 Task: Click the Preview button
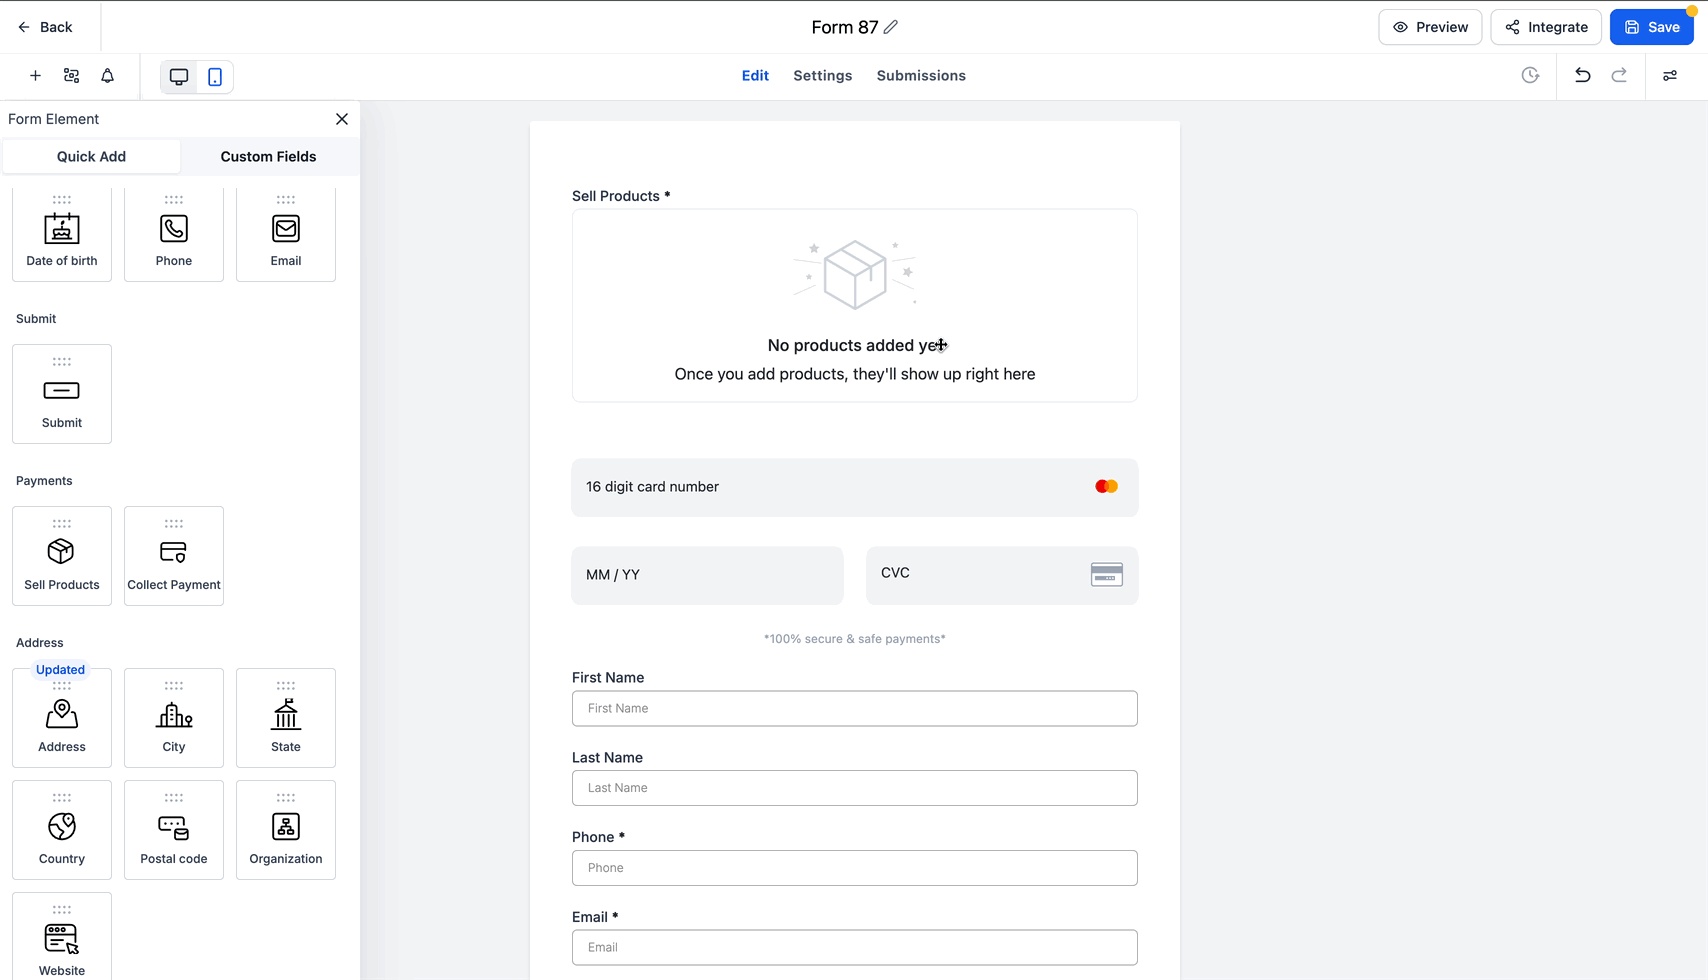pos(1430,27)
